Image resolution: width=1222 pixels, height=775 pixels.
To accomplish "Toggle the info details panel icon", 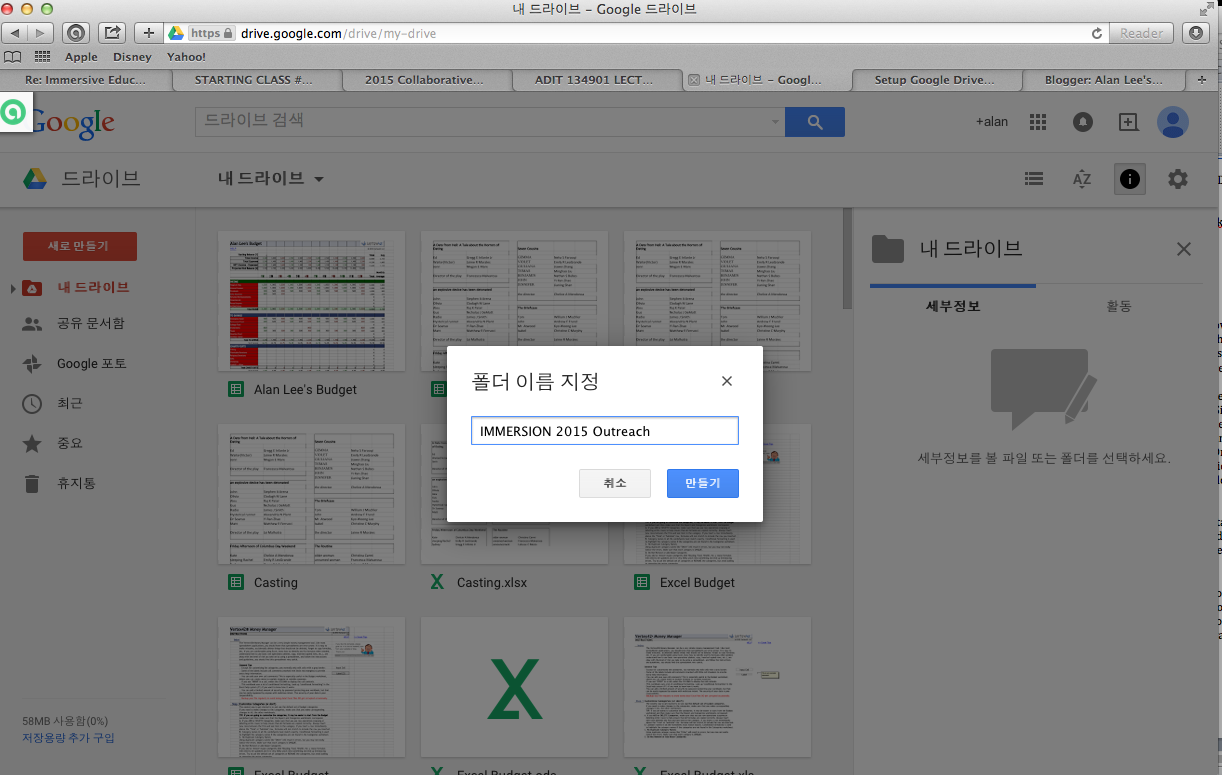I will point(1130,179).
